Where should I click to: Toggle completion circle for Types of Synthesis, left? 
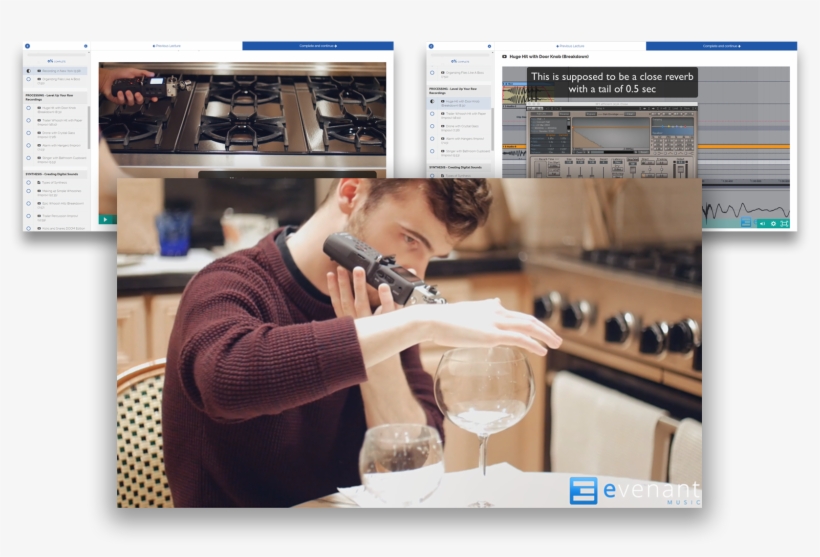click(x=29, y=183)
